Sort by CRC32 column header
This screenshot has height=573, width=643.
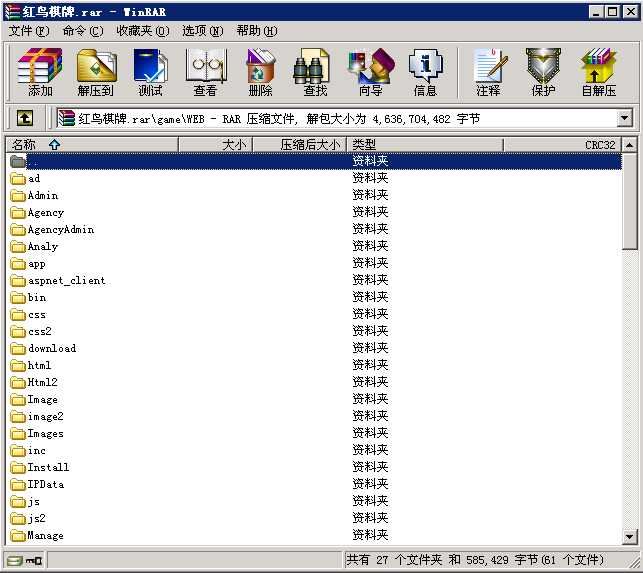pos(563,144)
